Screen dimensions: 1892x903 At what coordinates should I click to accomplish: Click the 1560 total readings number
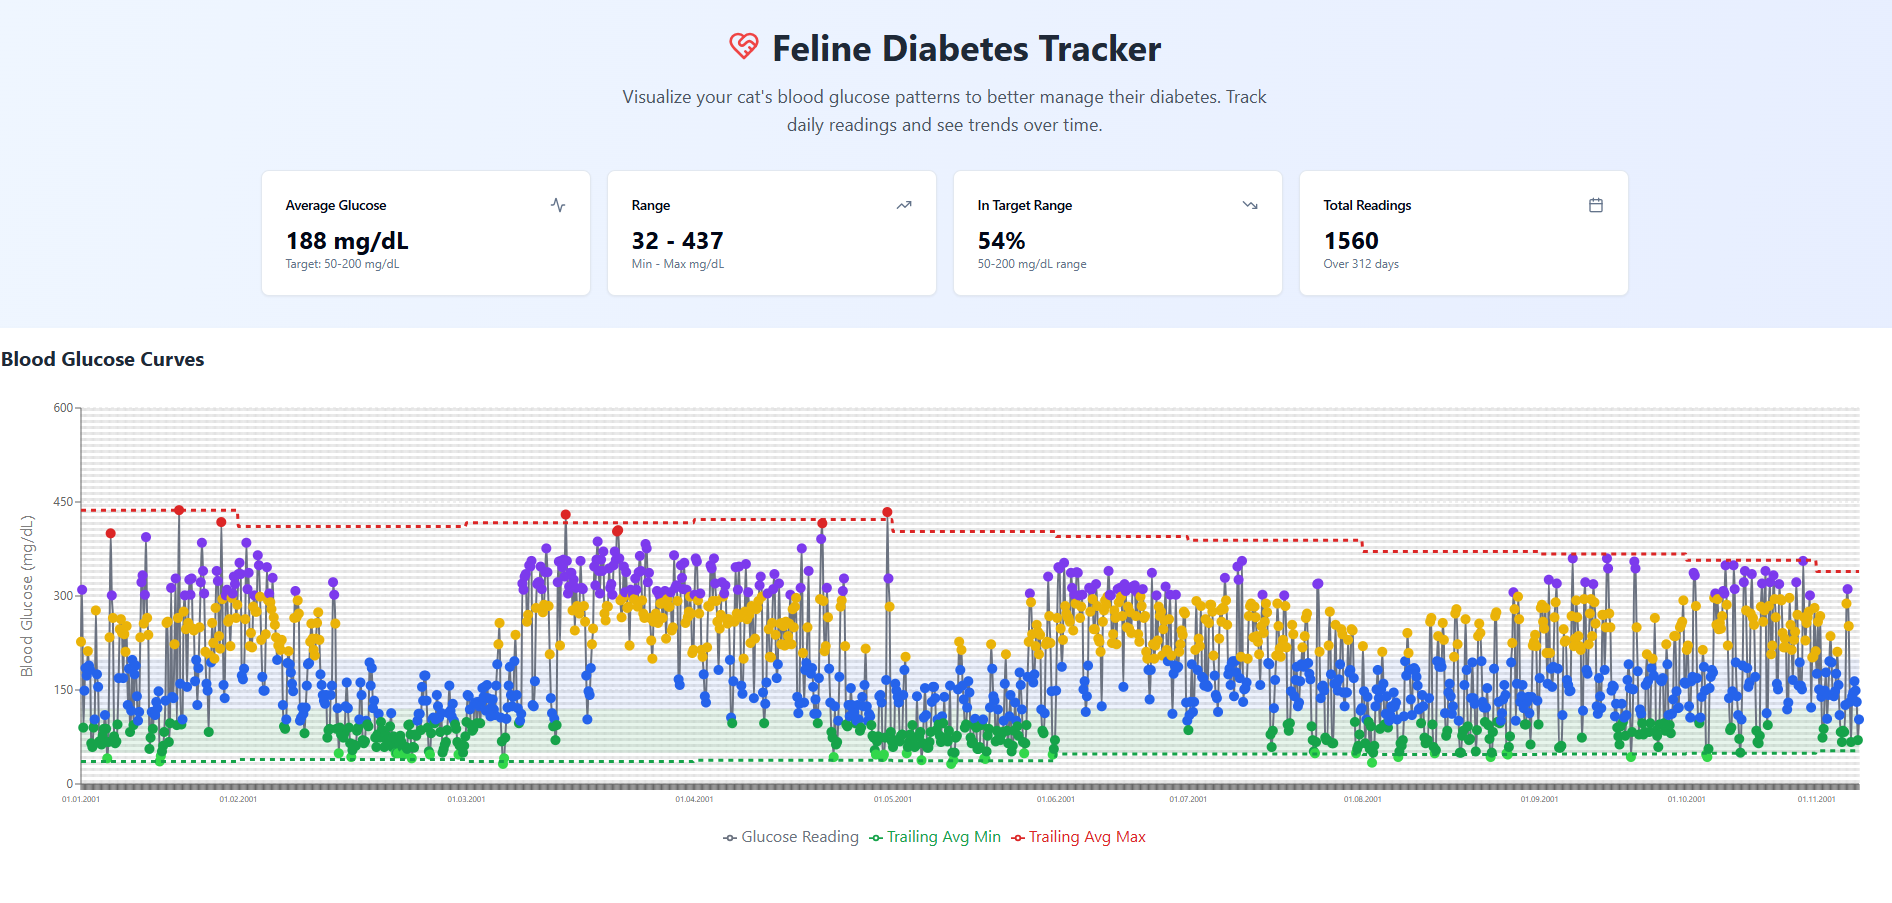(1351, 241)
